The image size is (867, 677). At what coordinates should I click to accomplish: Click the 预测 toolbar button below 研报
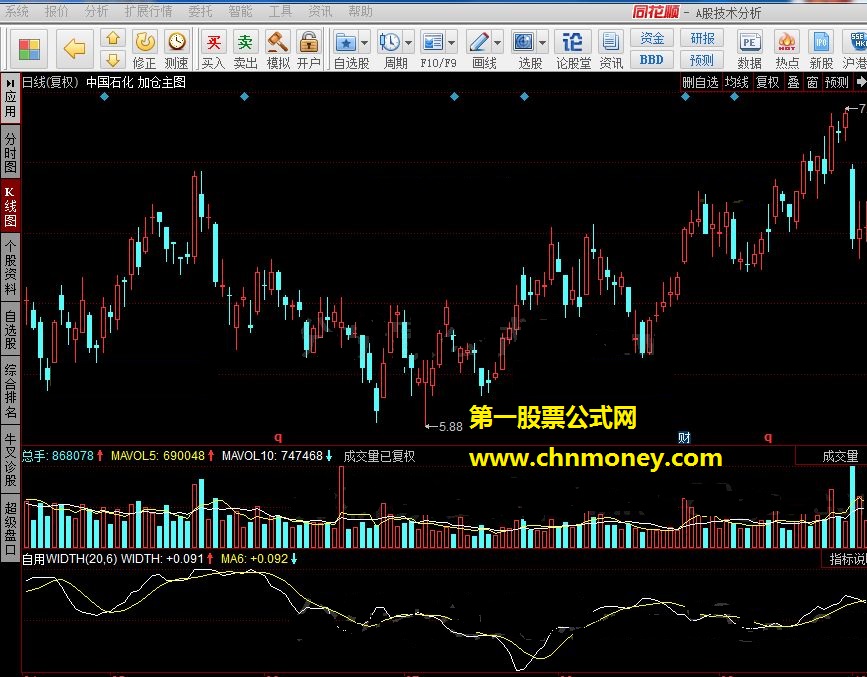click(x=702, y=59)
